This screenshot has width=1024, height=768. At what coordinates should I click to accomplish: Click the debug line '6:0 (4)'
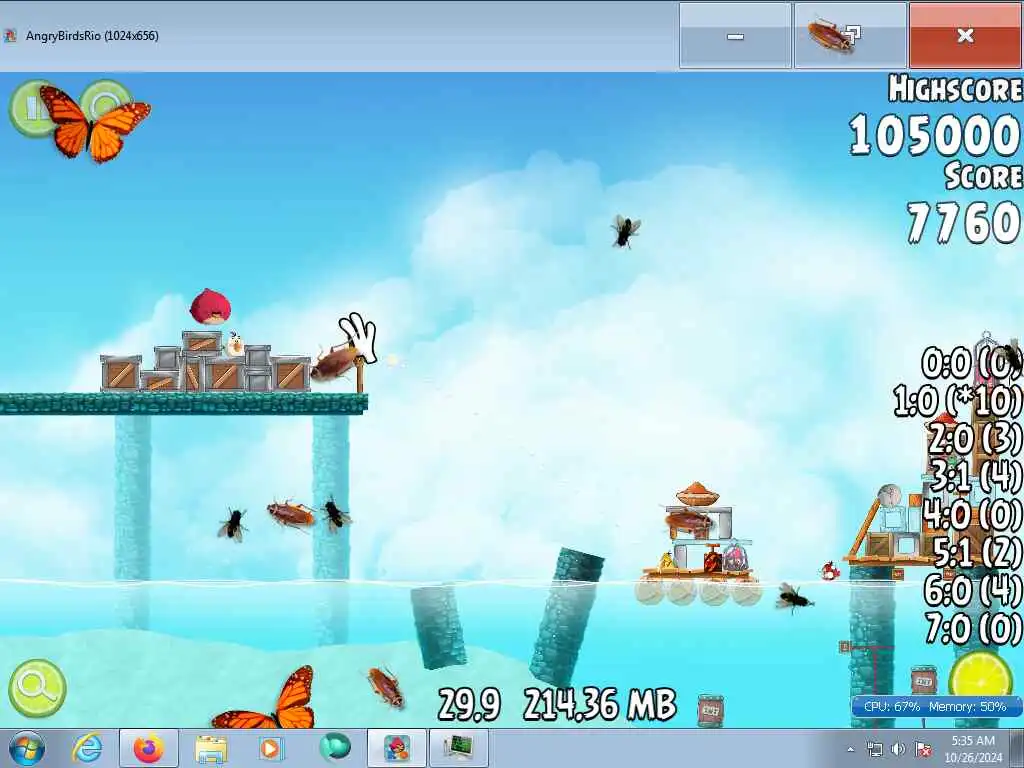click(973, 591)
